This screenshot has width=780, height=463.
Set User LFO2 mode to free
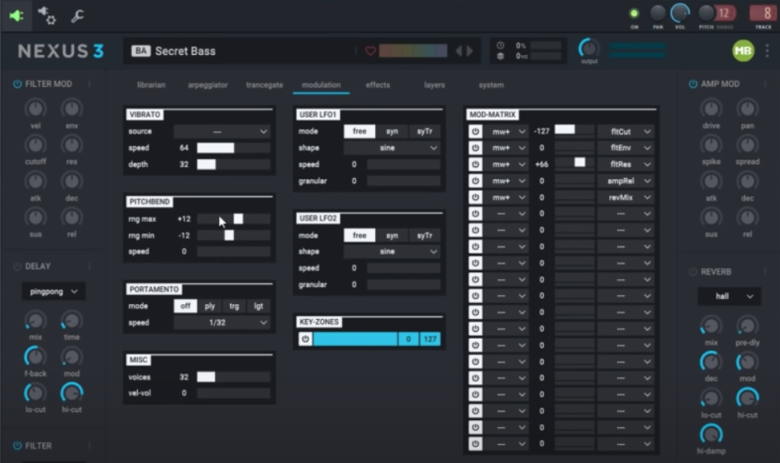click(359, 235)
